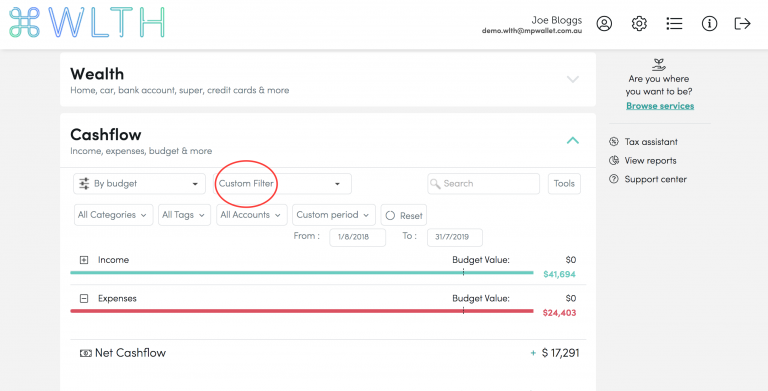
Task: Expand the Wealth section
Action: point(573,79)
